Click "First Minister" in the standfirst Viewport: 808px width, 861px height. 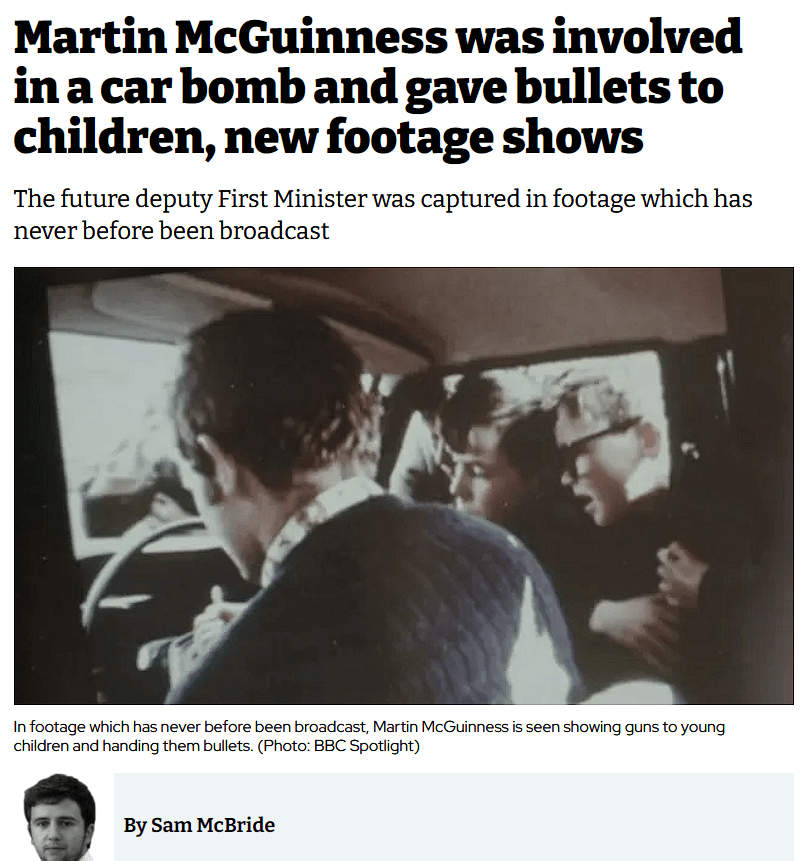(x=292, y=199)
